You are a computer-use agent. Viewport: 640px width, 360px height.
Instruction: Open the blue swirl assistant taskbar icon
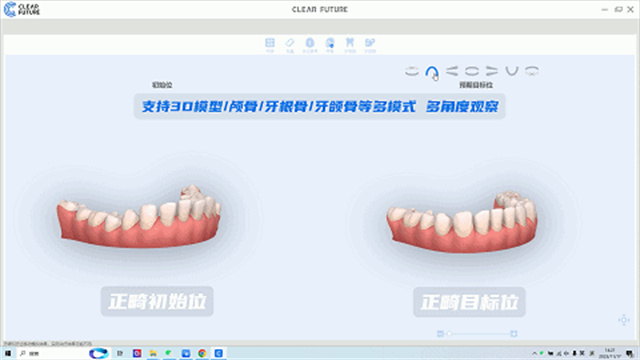99,353
